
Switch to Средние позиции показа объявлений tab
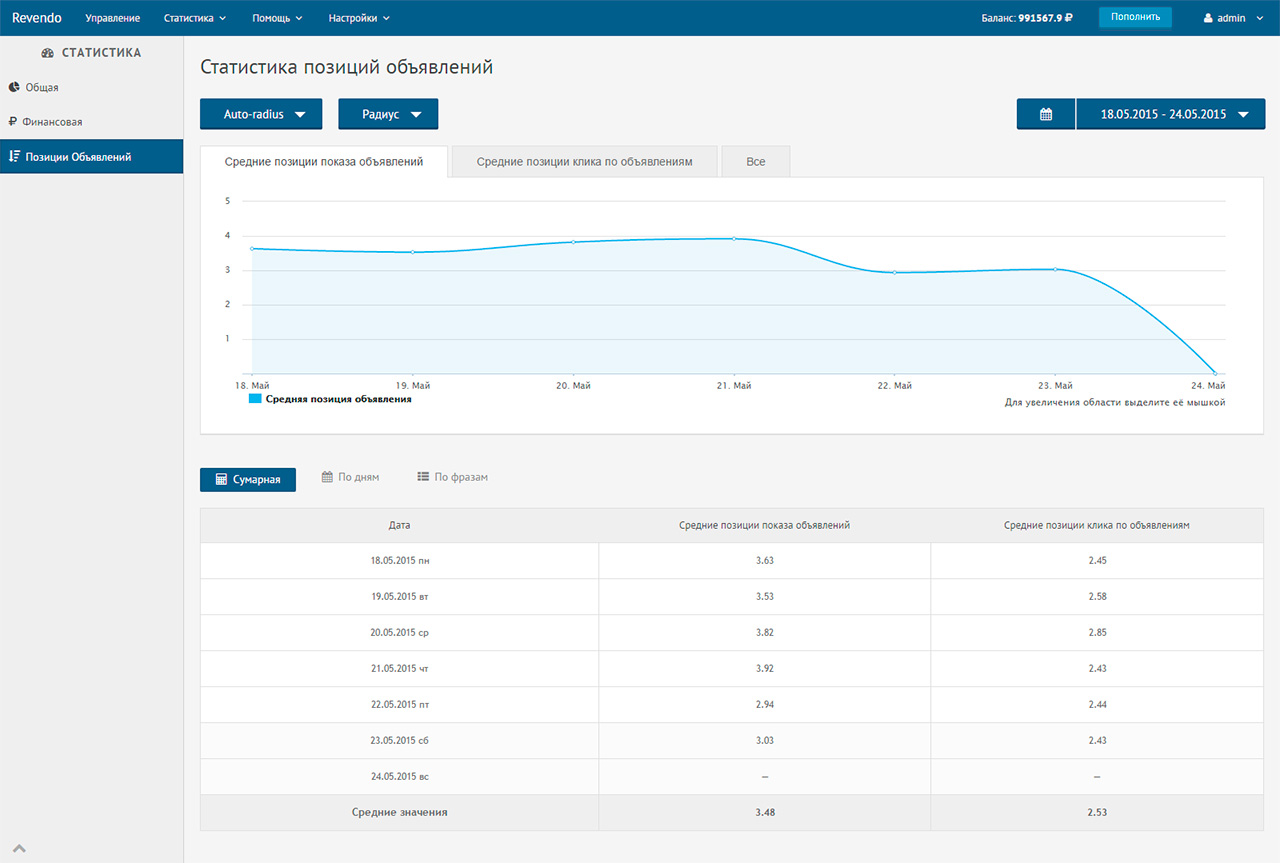324,161
